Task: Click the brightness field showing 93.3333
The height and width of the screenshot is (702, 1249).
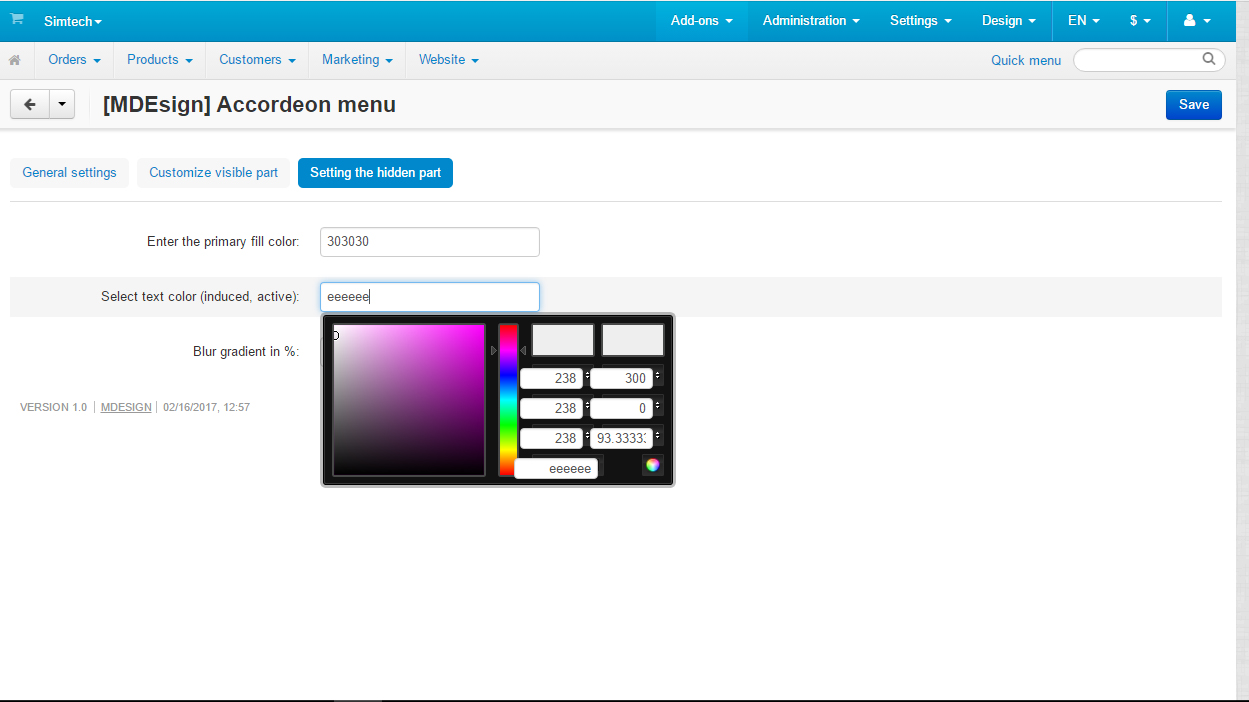Action: [x=621, y=438]
